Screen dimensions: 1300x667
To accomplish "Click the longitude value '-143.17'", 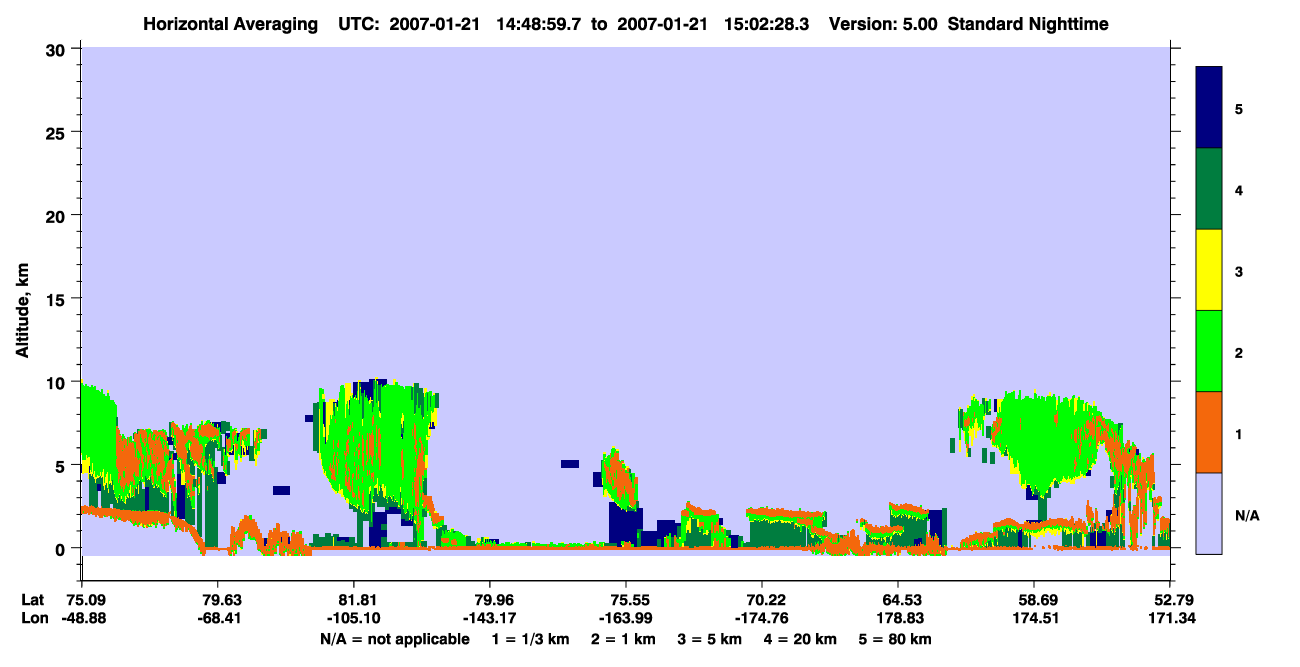I will tap(490, 618).
